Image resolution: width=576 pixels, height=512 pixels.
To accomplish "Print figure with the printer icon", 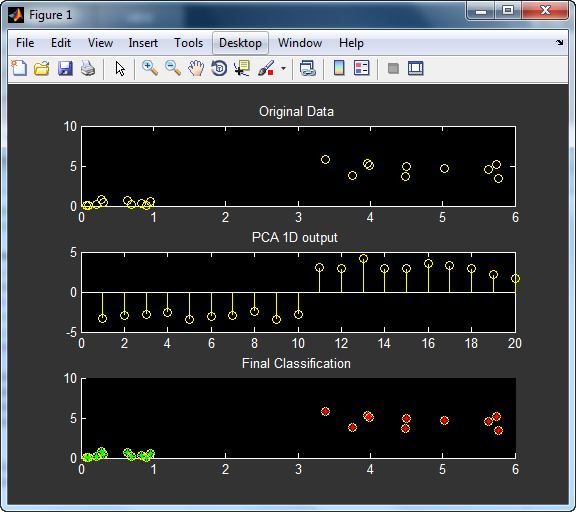I will point(88,68).
